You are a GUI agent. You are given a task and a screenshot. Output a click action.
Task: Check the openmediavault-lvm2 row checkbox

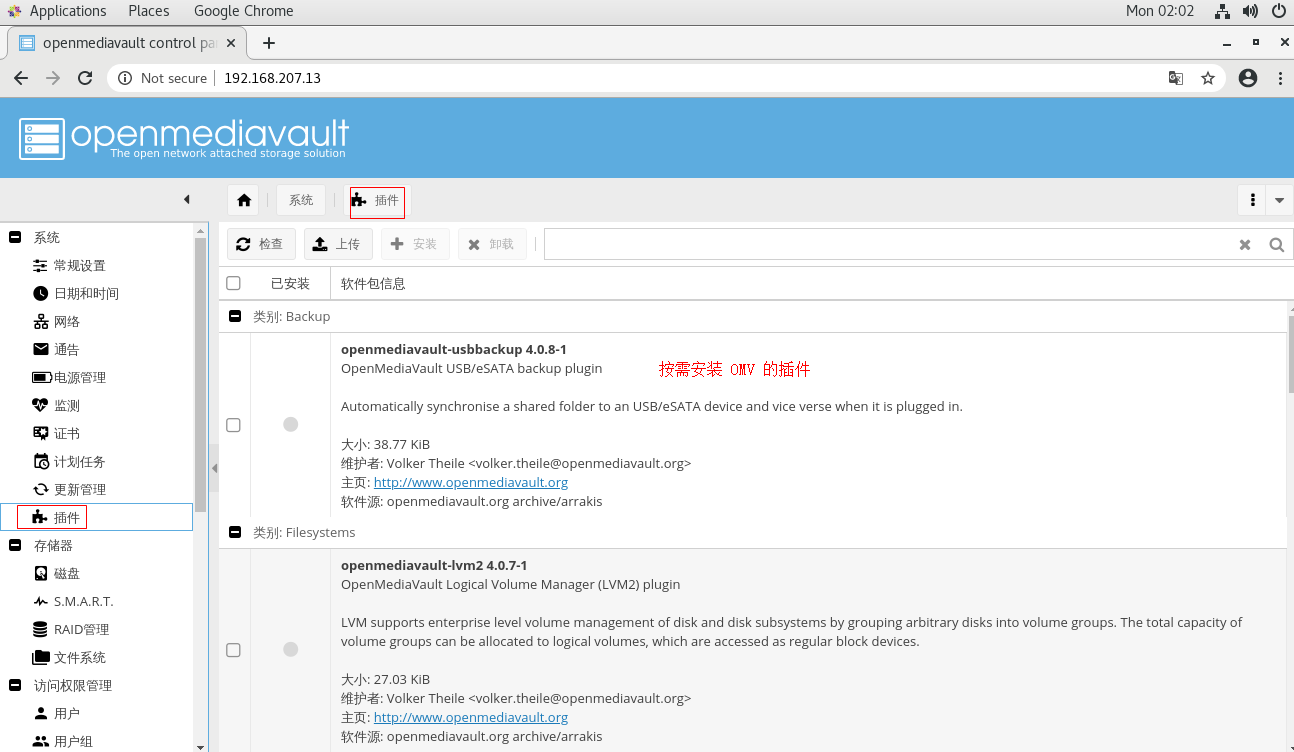pyautogui.click(x=233, y=649)
